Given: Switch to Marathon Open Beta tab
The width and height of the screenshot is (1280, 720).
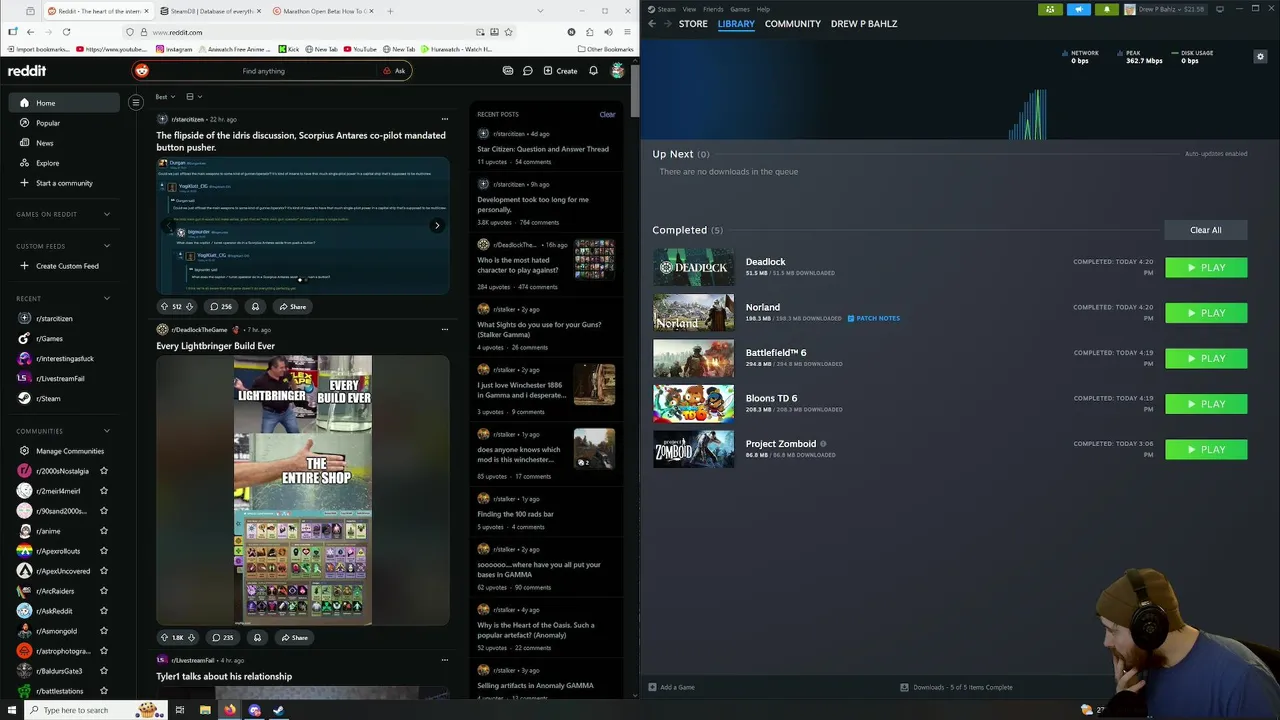Looking at the screenshot, I should (x=322, y=11).
